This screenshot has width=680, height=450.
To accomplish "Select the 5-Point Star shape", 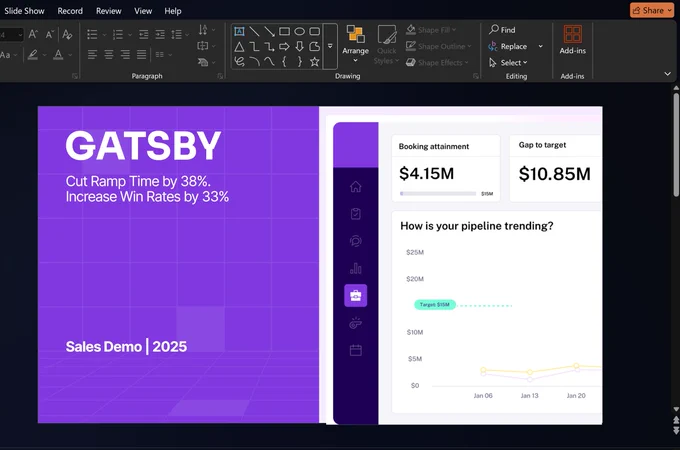I will (x=315, y=62).
